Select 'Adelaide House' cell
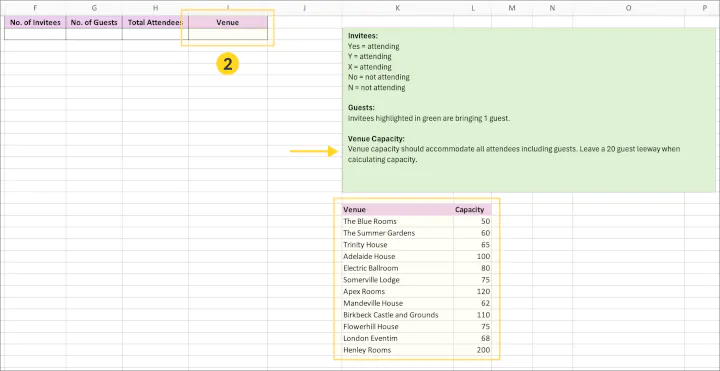This screenshot has height=371, width=720. coord(397,256)
